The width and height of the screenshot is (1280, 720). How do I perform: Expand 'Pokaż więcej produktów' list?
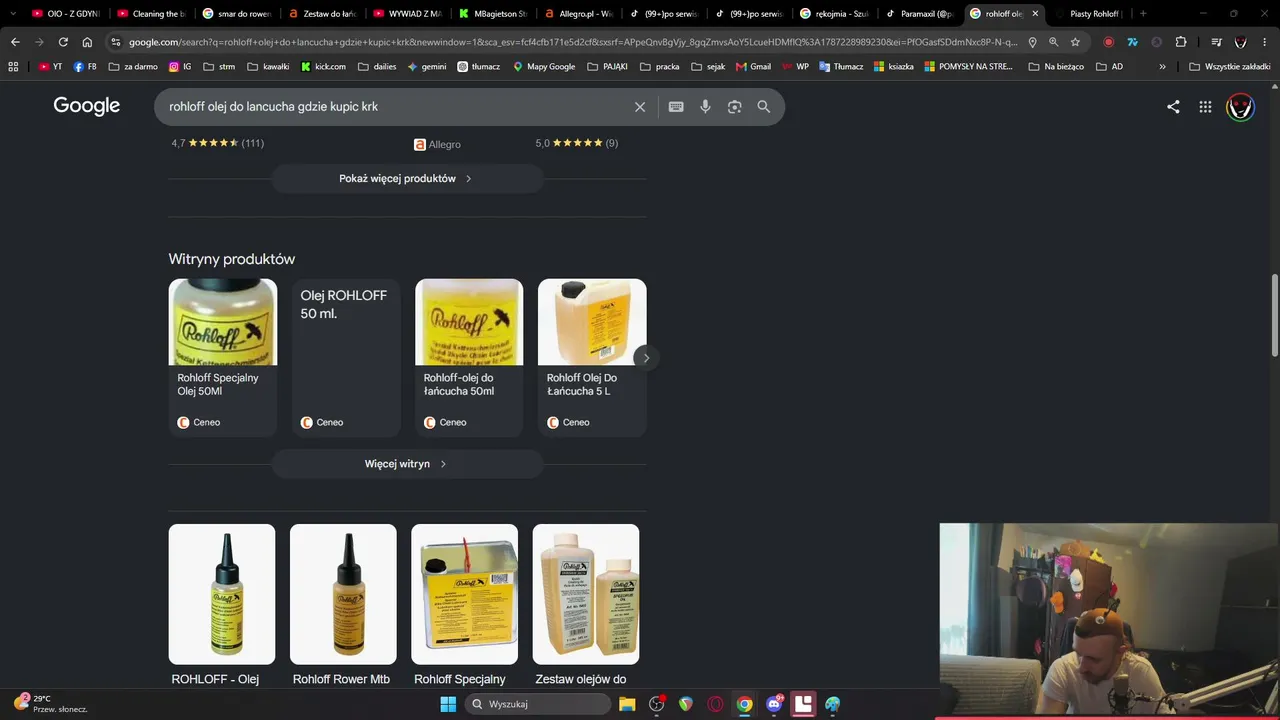pos(406,179)
